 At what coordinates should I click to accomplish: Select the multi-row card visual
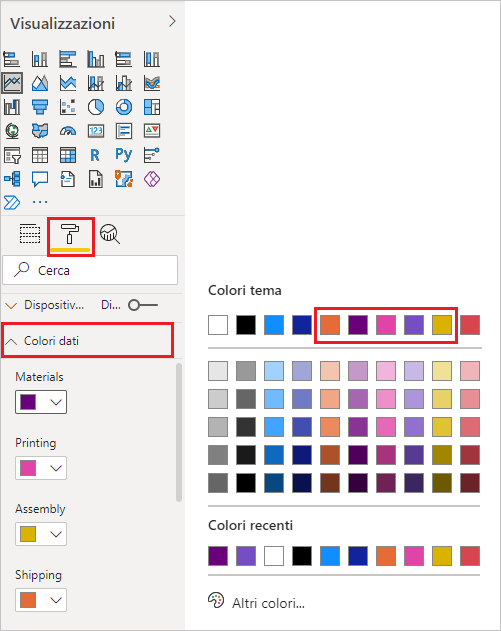click(x=124, y=131)
